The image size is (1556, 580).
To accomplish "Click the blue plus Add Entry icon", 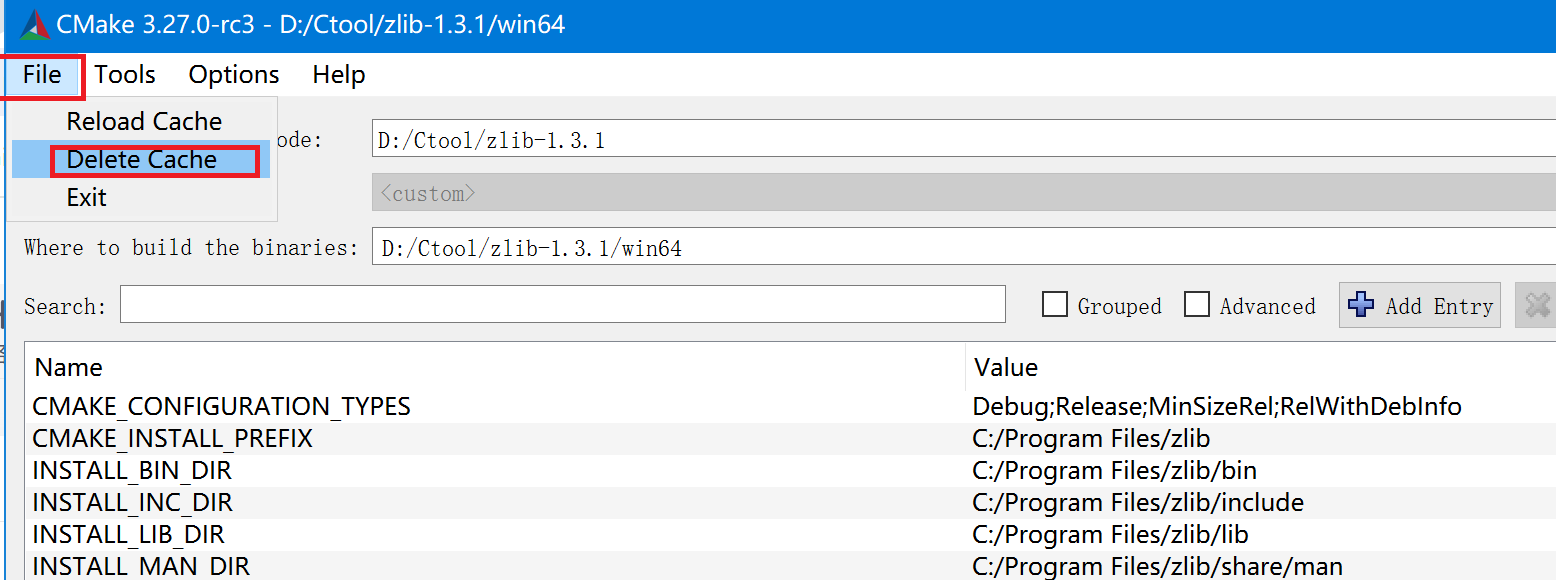I will pyautogui.click(x=1361, y=305).
